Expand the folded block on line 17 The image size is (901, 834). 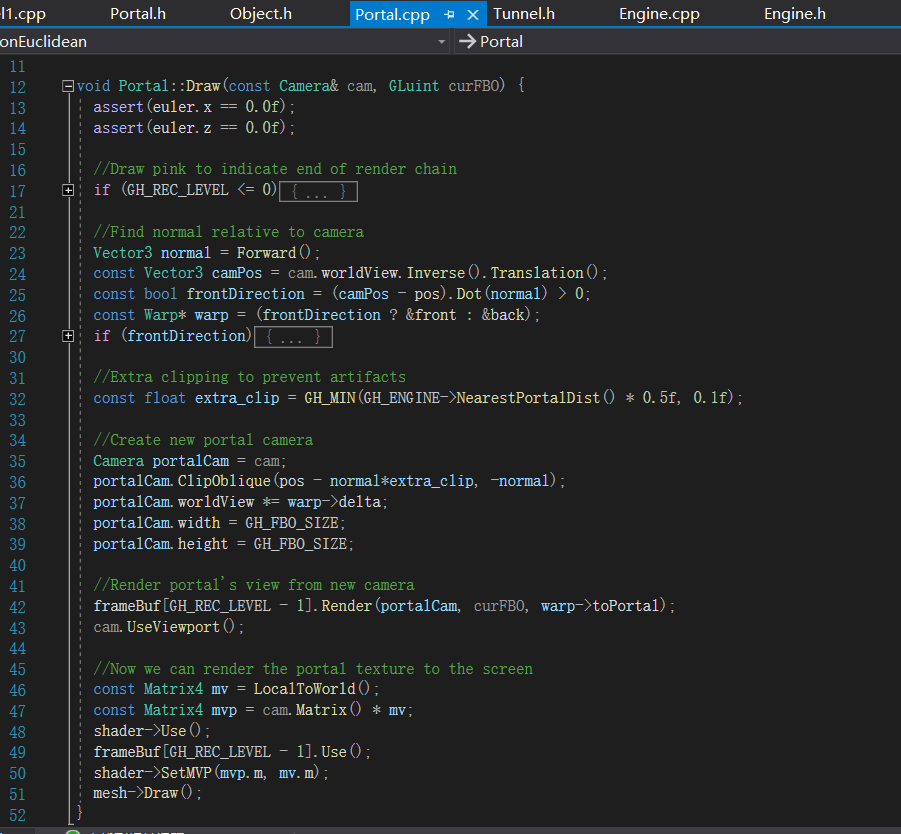[x=67, y=190]
